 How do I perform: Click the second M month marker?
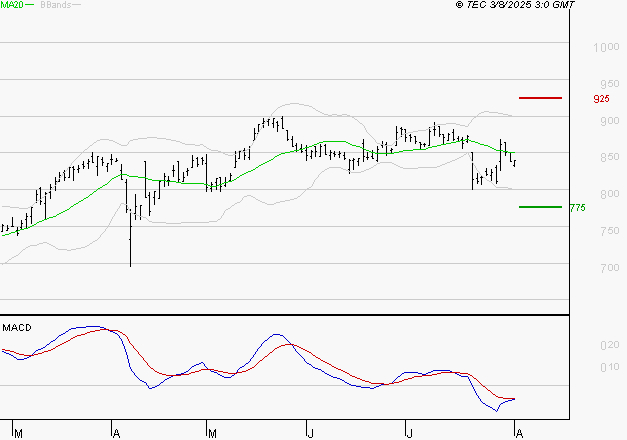(x=212, y=433)
